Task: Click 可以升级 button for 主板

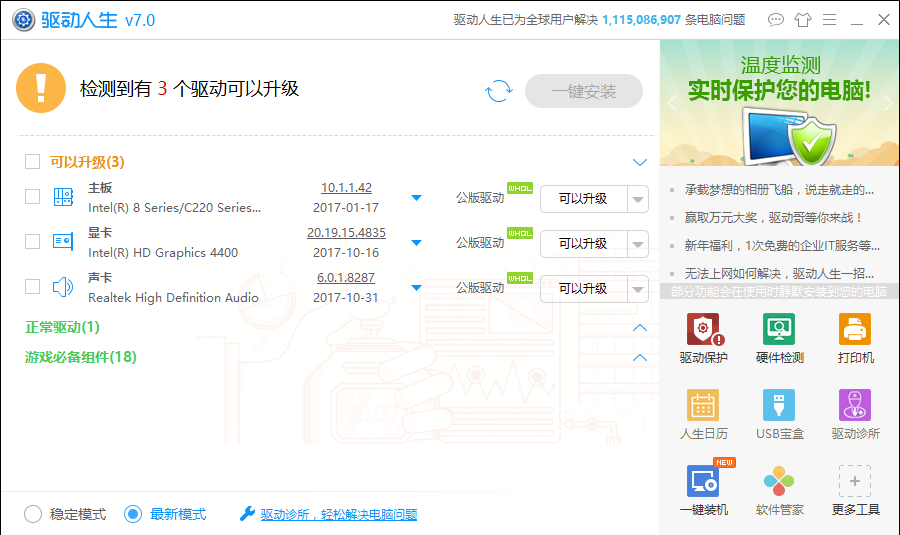Action: pyautogui.click(x=583, y=199)
